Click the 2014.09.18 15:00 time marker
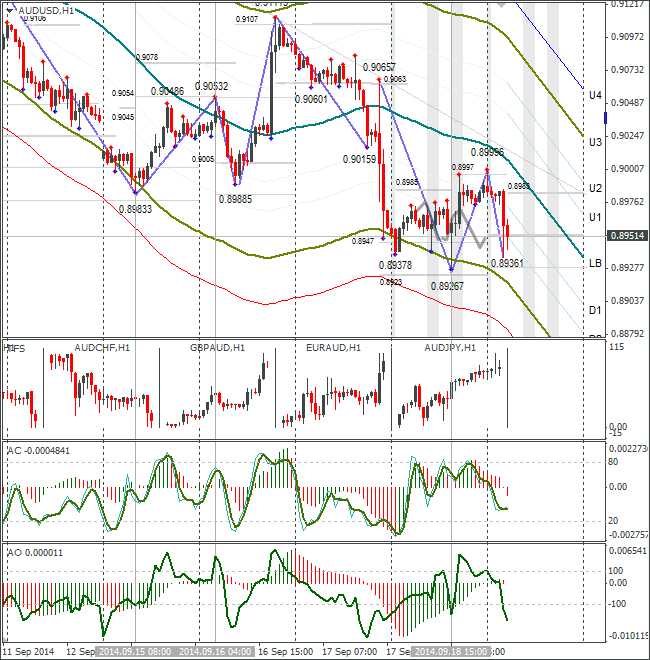The image size is (650, 660). tap(451, 652)
